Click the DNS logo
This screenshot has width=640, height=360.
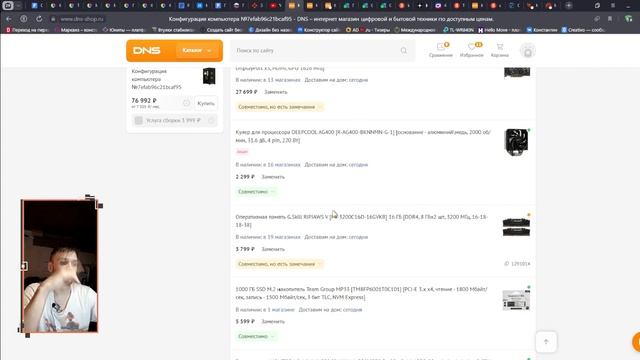pos(146,51)
